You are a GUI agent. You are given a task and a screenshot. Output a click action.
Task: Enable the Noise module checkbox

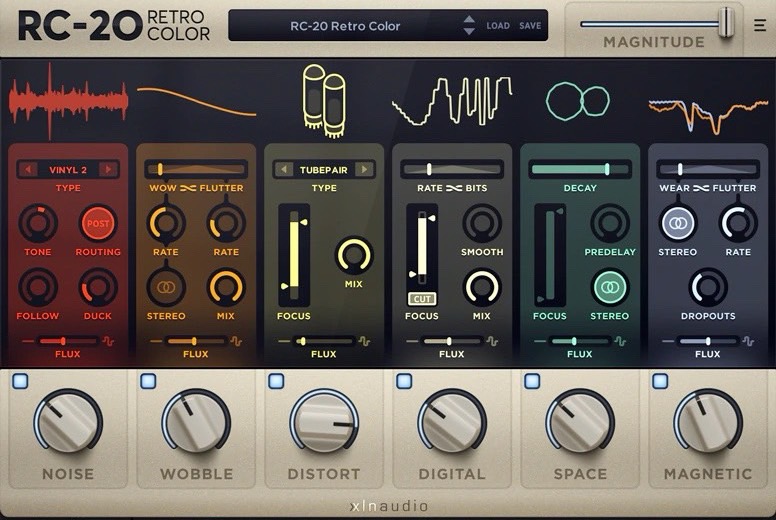(x=20, y=381)
